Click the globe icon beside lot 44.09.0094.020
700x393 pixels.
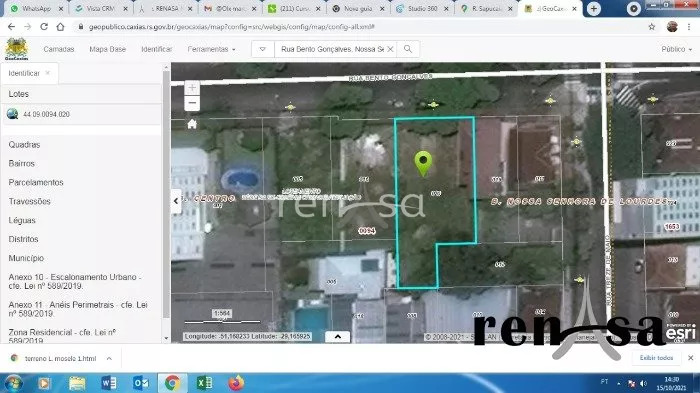coord(12,114)
